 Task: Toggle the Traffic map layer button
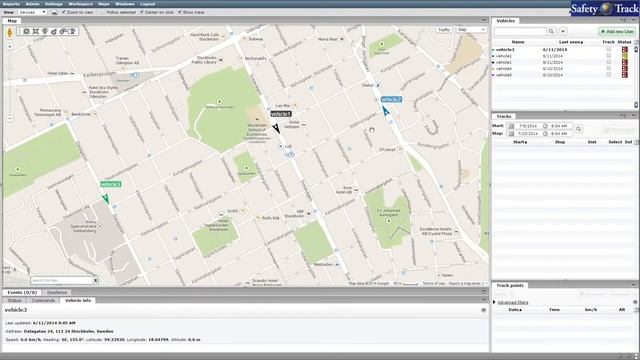[444, 30]
